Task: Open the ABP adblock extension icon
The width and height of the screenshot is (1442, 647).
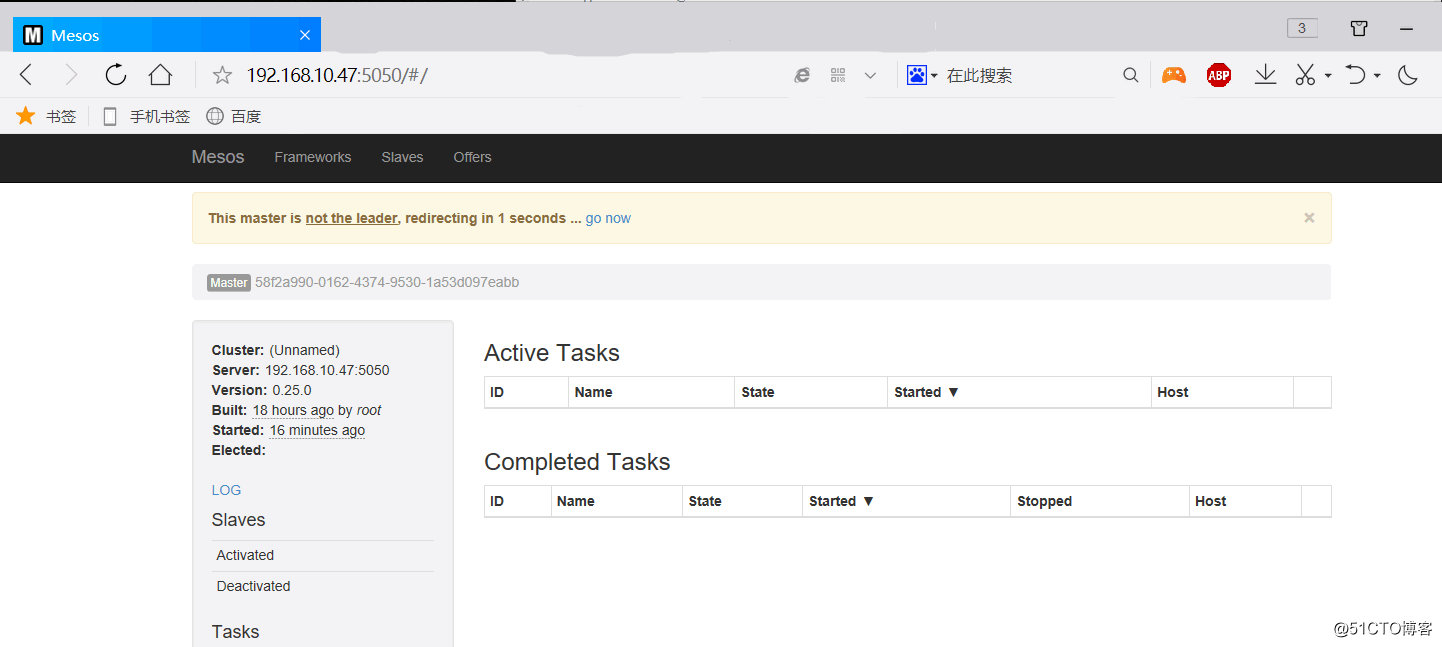Action: (x=1218, y=75)
